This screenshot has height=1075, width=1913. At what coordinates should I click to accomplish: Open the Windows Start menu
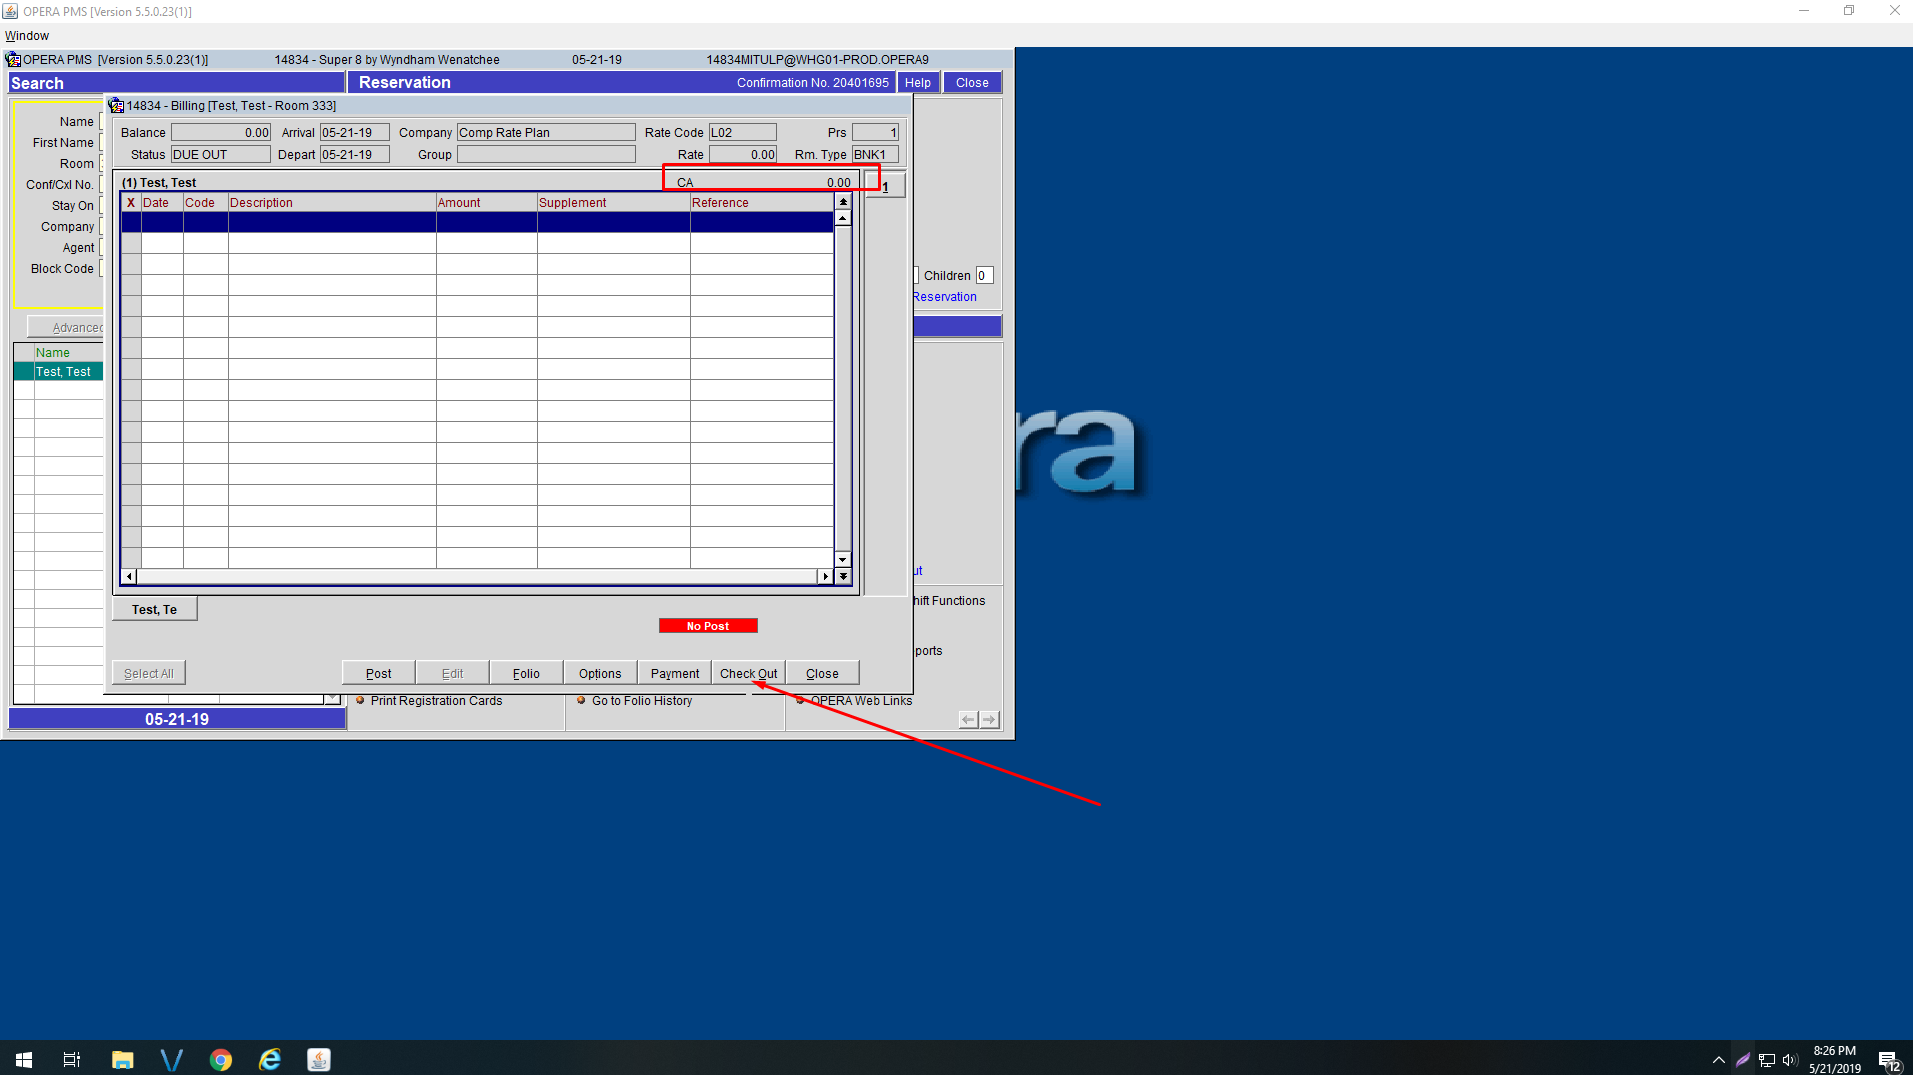(x=24, y=1060)
